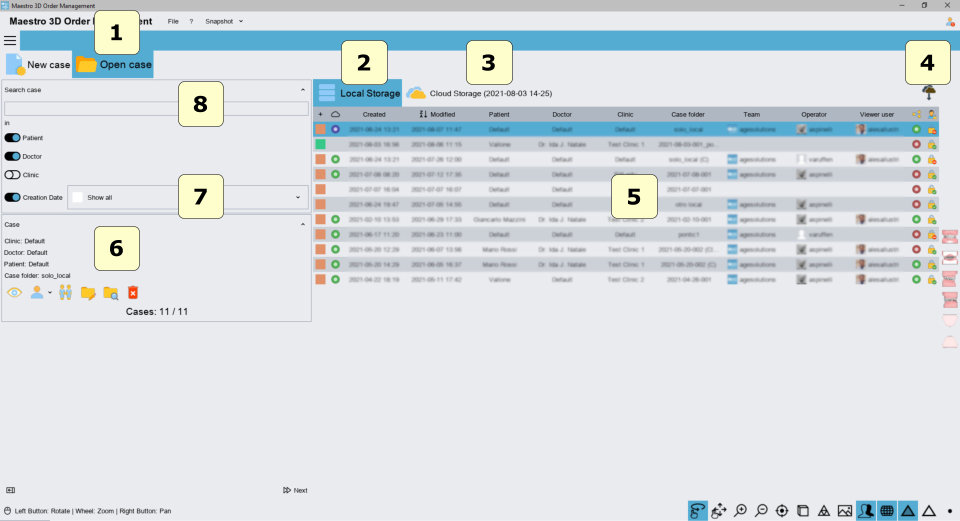Collapse the Case panel
960x521 pixels.
(x=302, y=225)
